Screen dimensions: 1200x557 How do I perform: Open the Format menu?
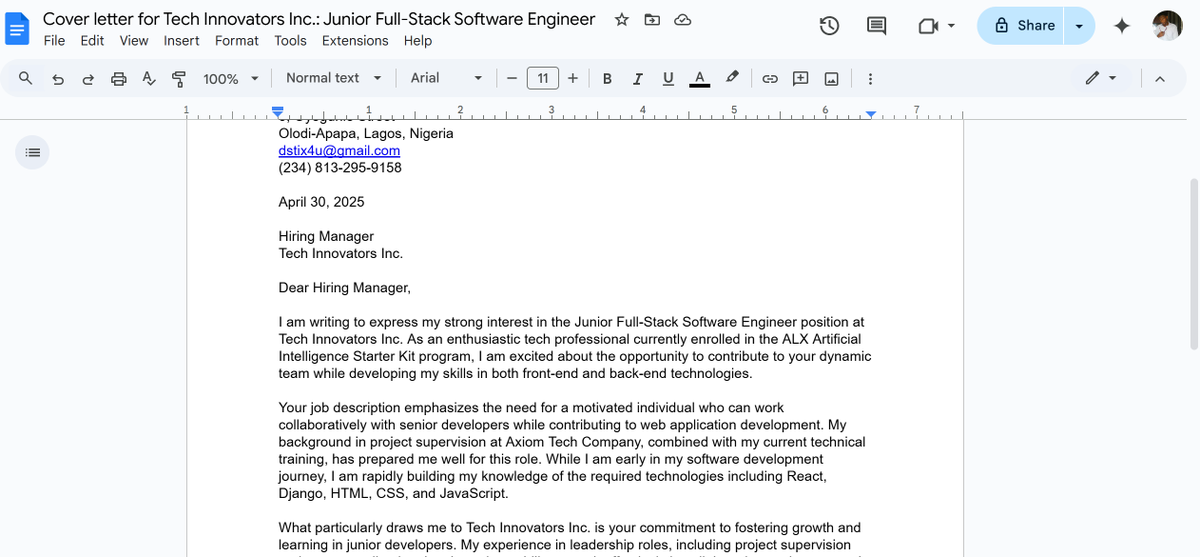[x=237, y=40]
